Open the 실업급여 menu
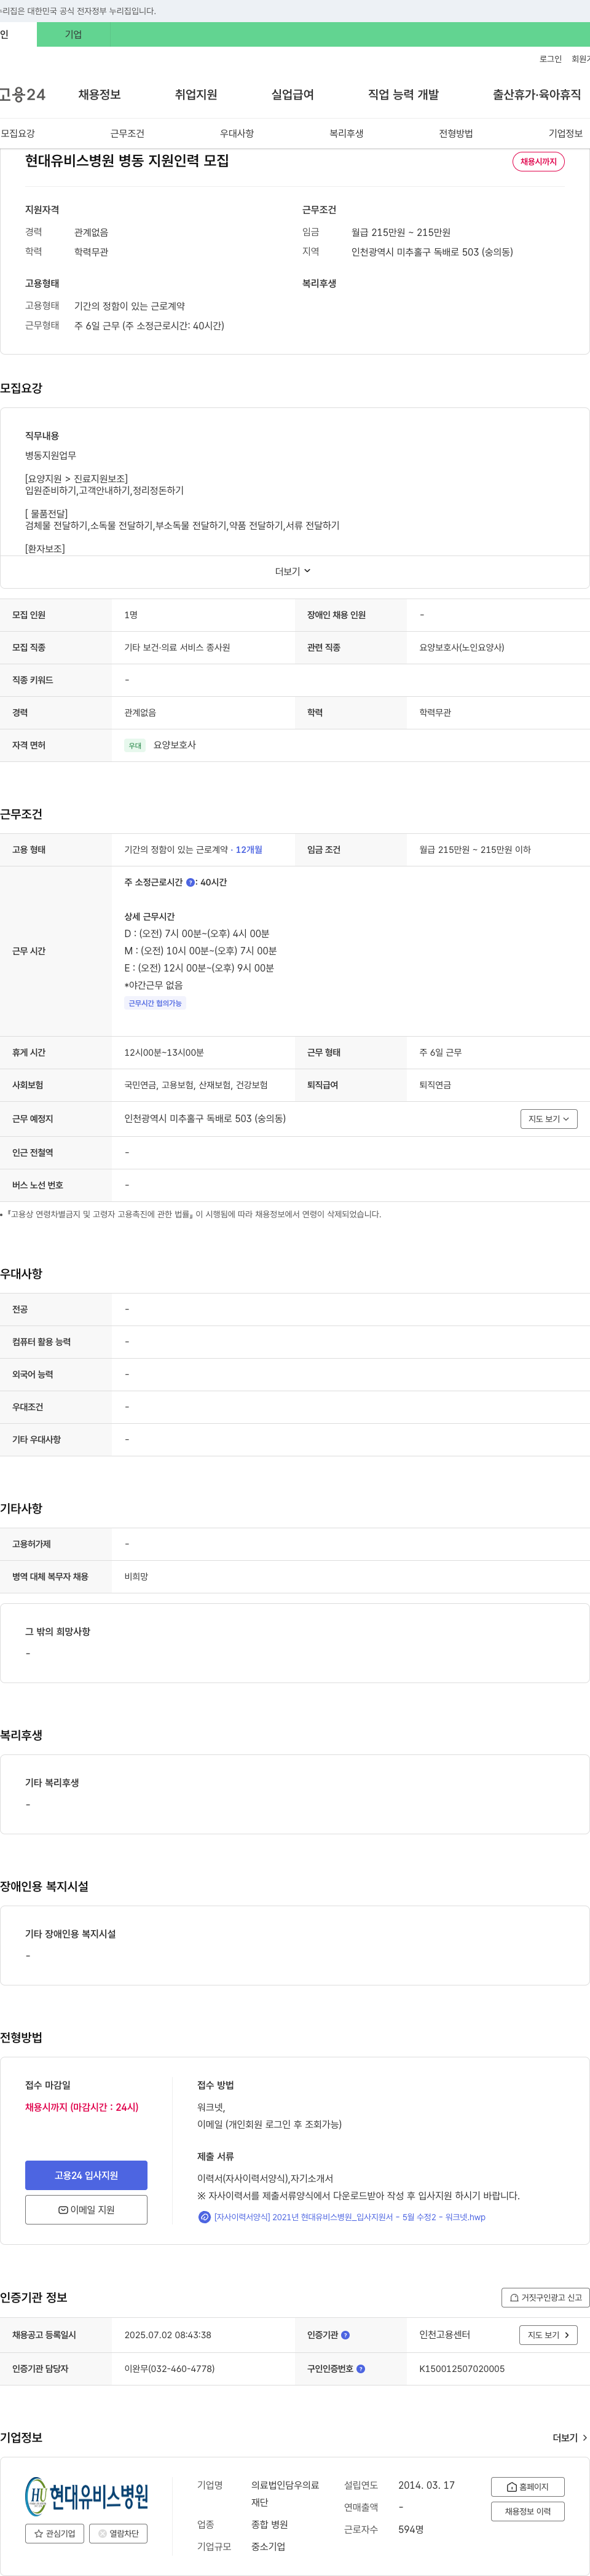Image resolution: width=590 pixels, height=2576 pixels. pos(292,95)
